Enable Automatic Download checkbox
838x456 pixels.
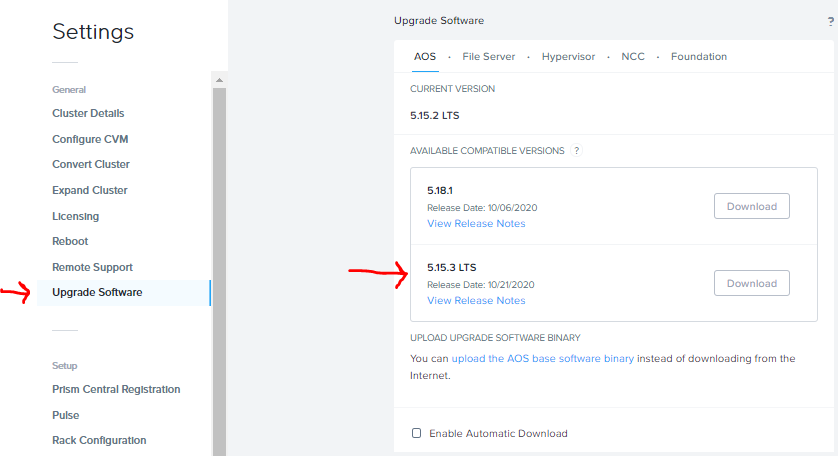coord(416,433)
